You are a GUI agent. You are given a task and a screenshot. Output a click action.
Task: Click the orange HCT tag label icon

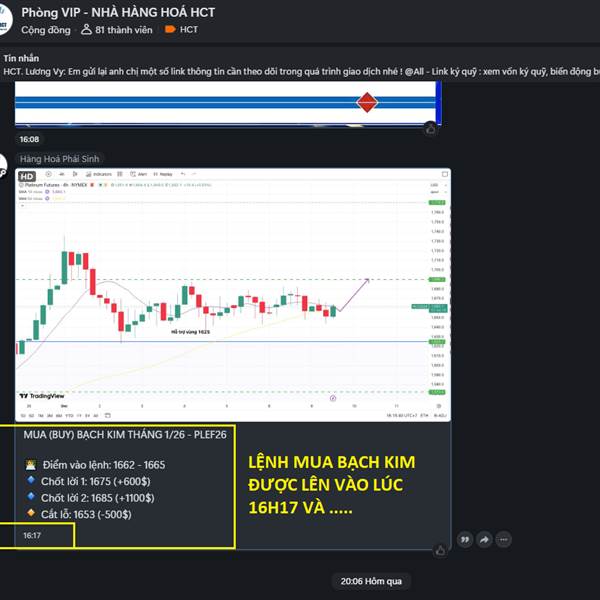click(x=170, y=29)
